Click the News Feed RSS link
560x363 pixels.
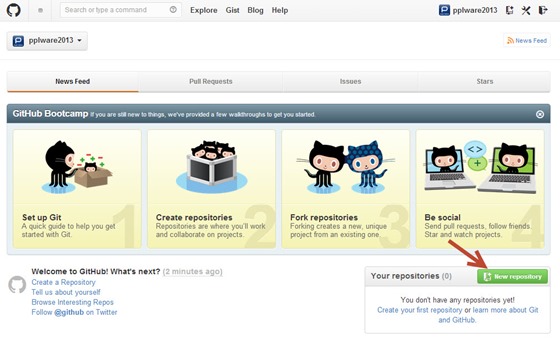(x=527, y=41)
